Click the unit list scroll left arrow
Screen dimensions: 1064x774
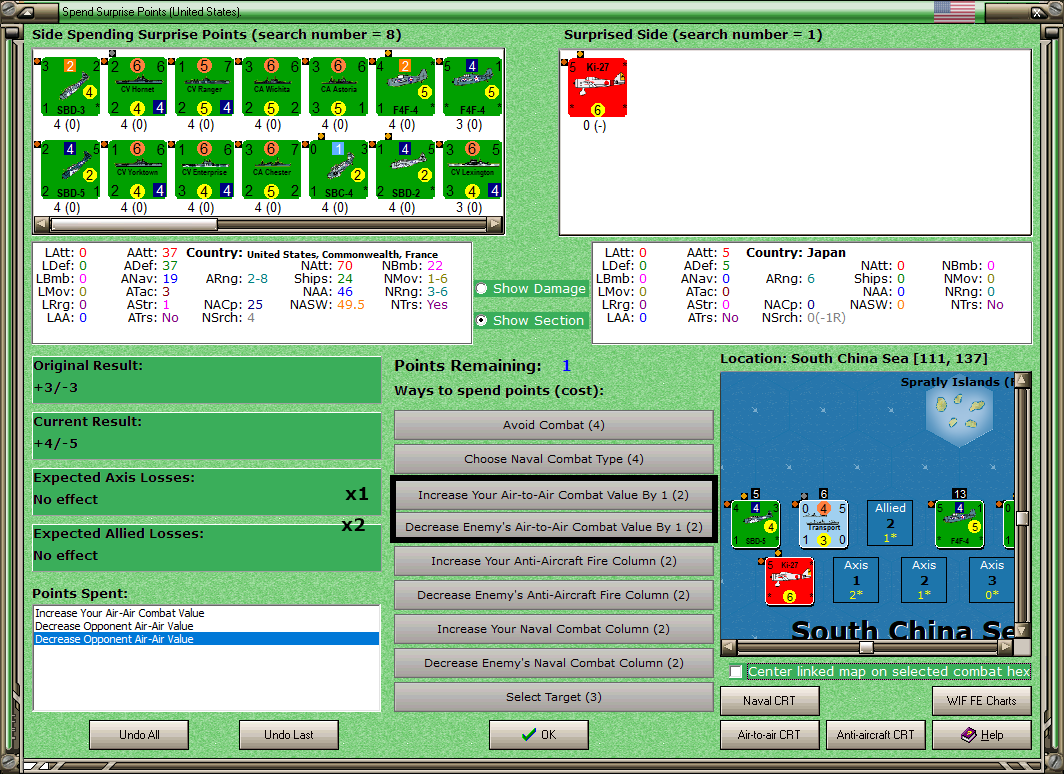pos(41,224)
